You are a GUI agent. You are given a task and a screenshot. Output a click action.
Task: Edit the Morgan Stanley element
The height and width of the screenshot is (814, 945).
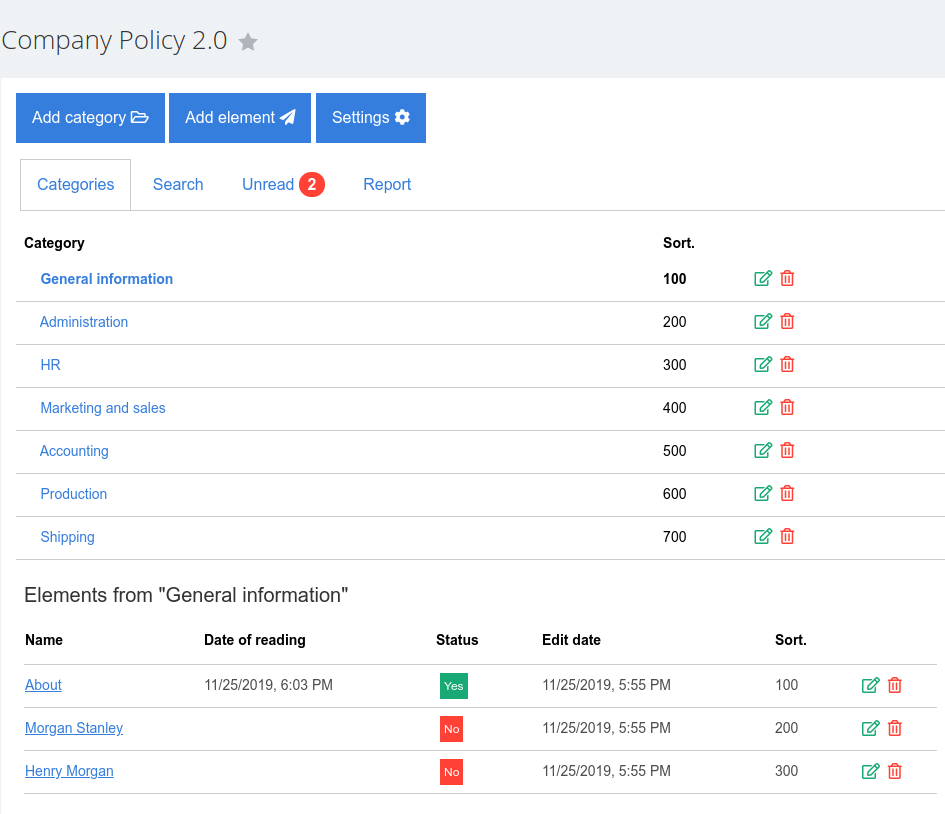point(871,728)
